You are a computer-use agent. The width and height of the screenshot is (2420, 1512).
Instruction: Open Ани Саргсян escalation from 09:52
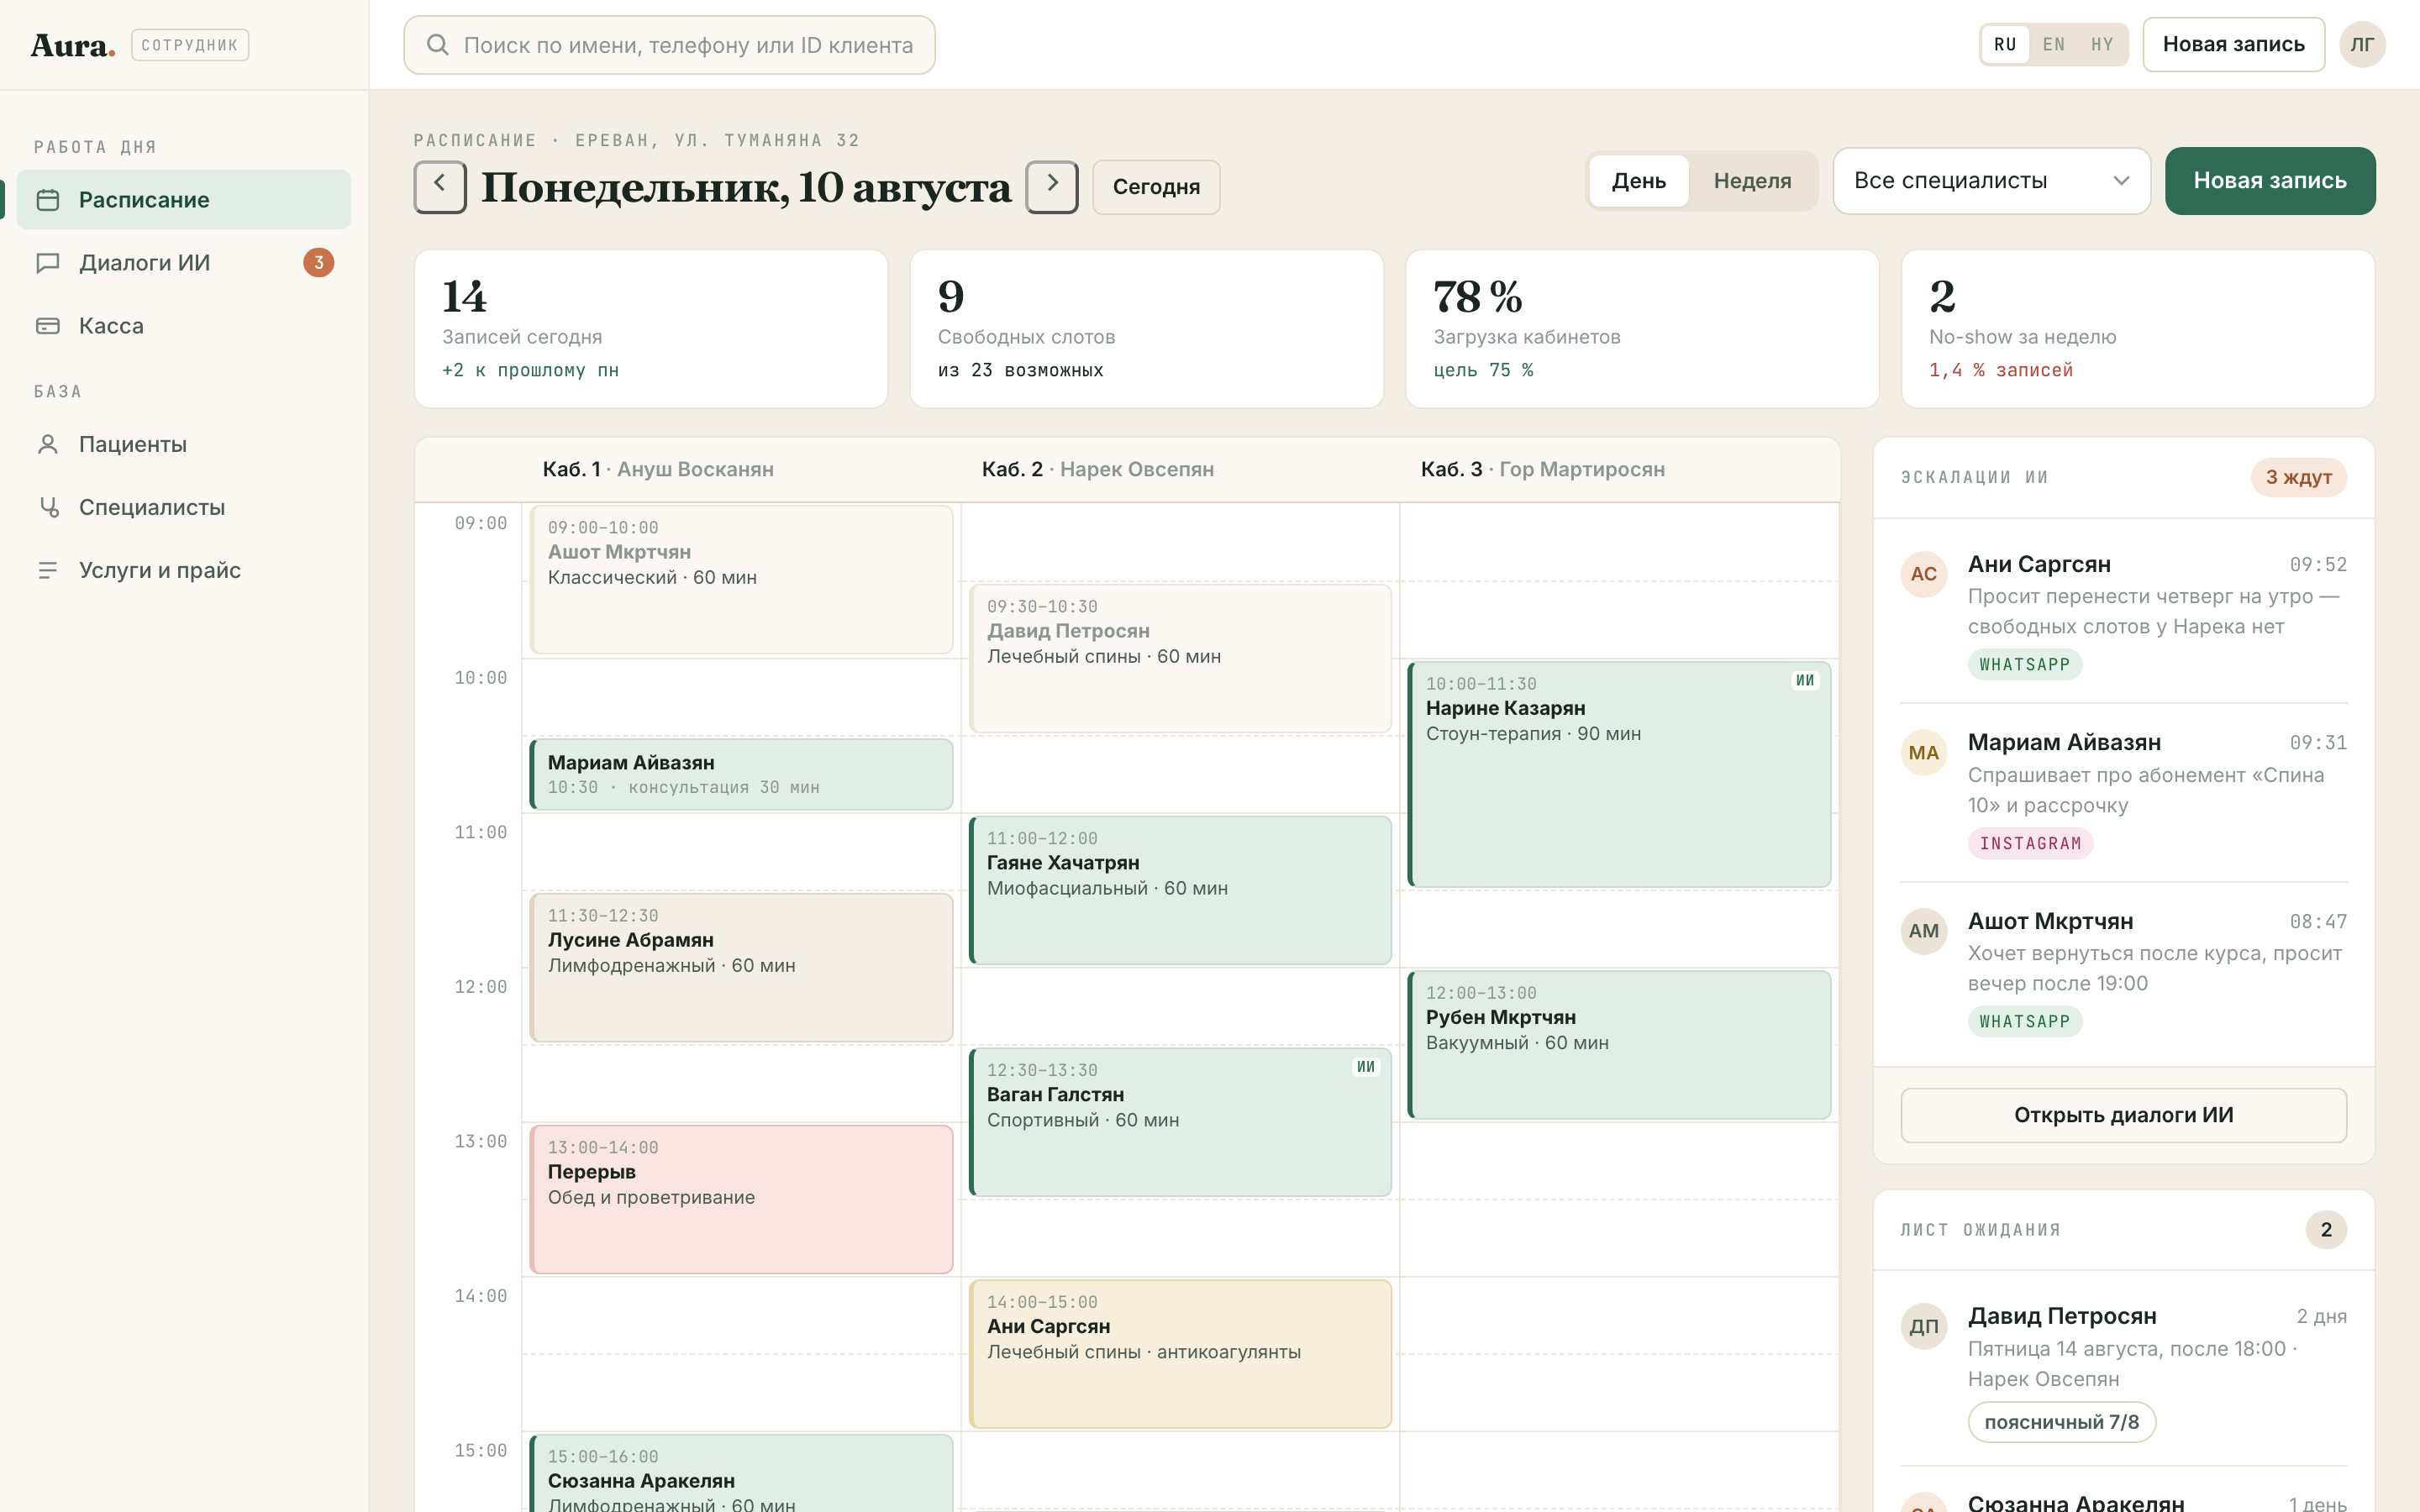pyautogui.click(x=2123, y=613)
